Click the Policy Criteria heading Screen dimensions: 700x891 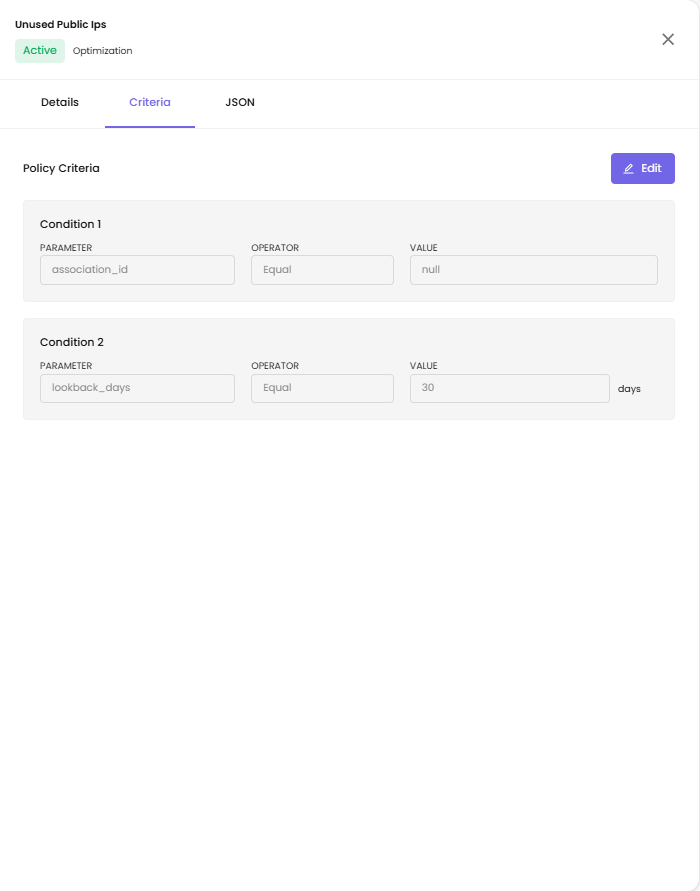[x=61, y=168]
